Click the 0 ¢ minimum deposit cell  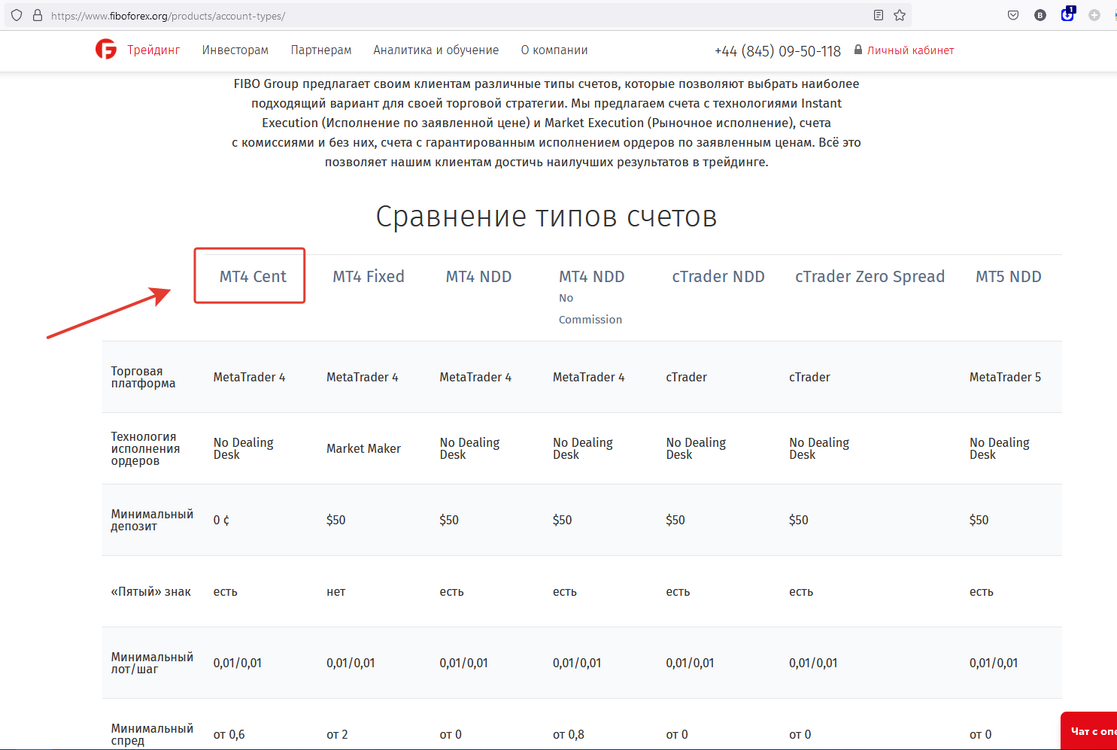click(222, 520)
